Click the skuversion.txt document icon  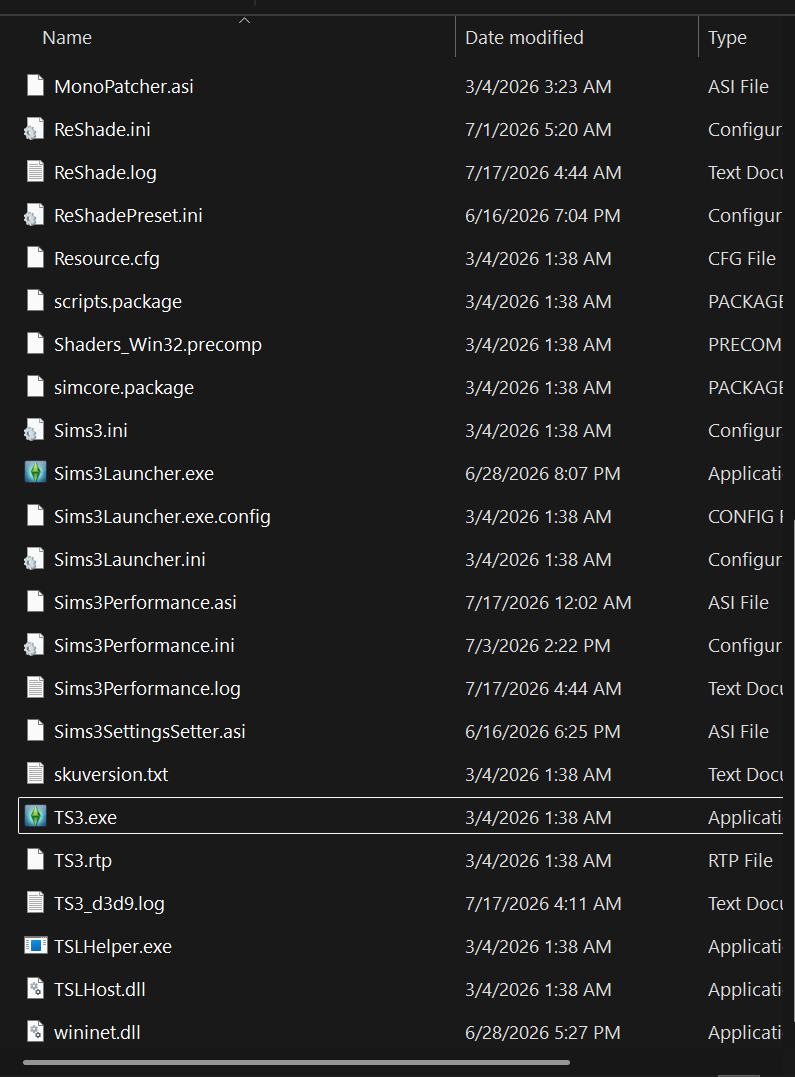pos(35,774)
